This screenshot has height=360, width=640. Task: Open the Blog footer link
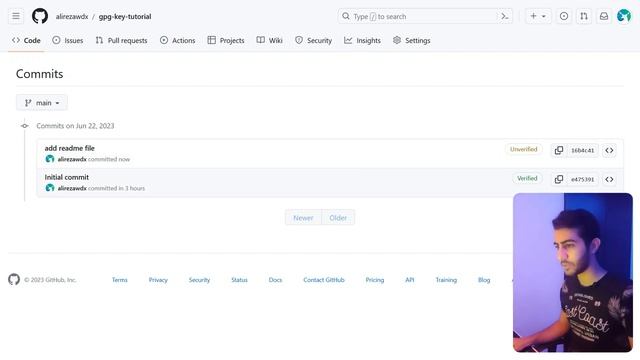(484, 280)
